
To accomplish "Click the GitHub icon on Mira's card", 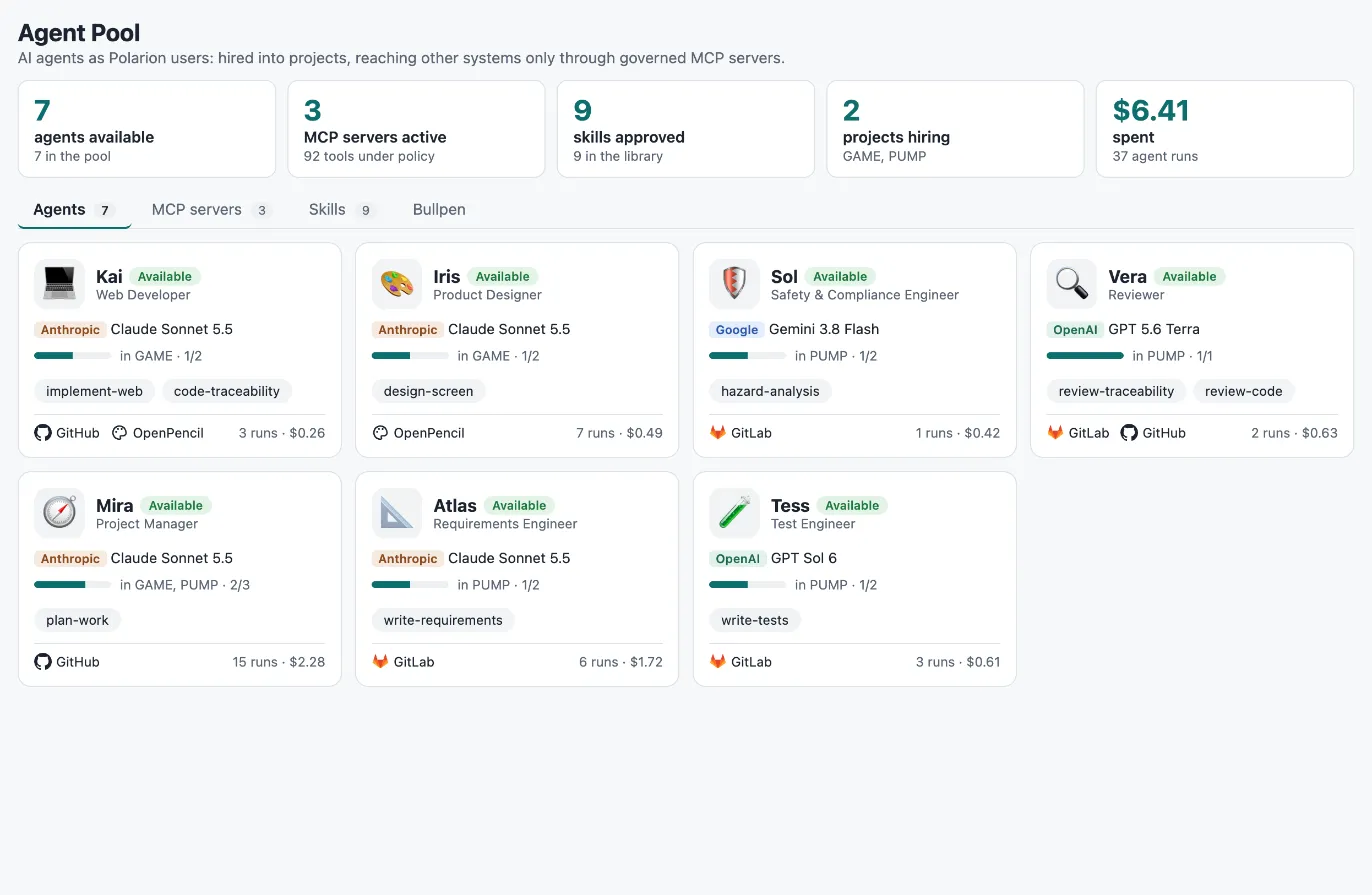I will (x=43, y=662).
